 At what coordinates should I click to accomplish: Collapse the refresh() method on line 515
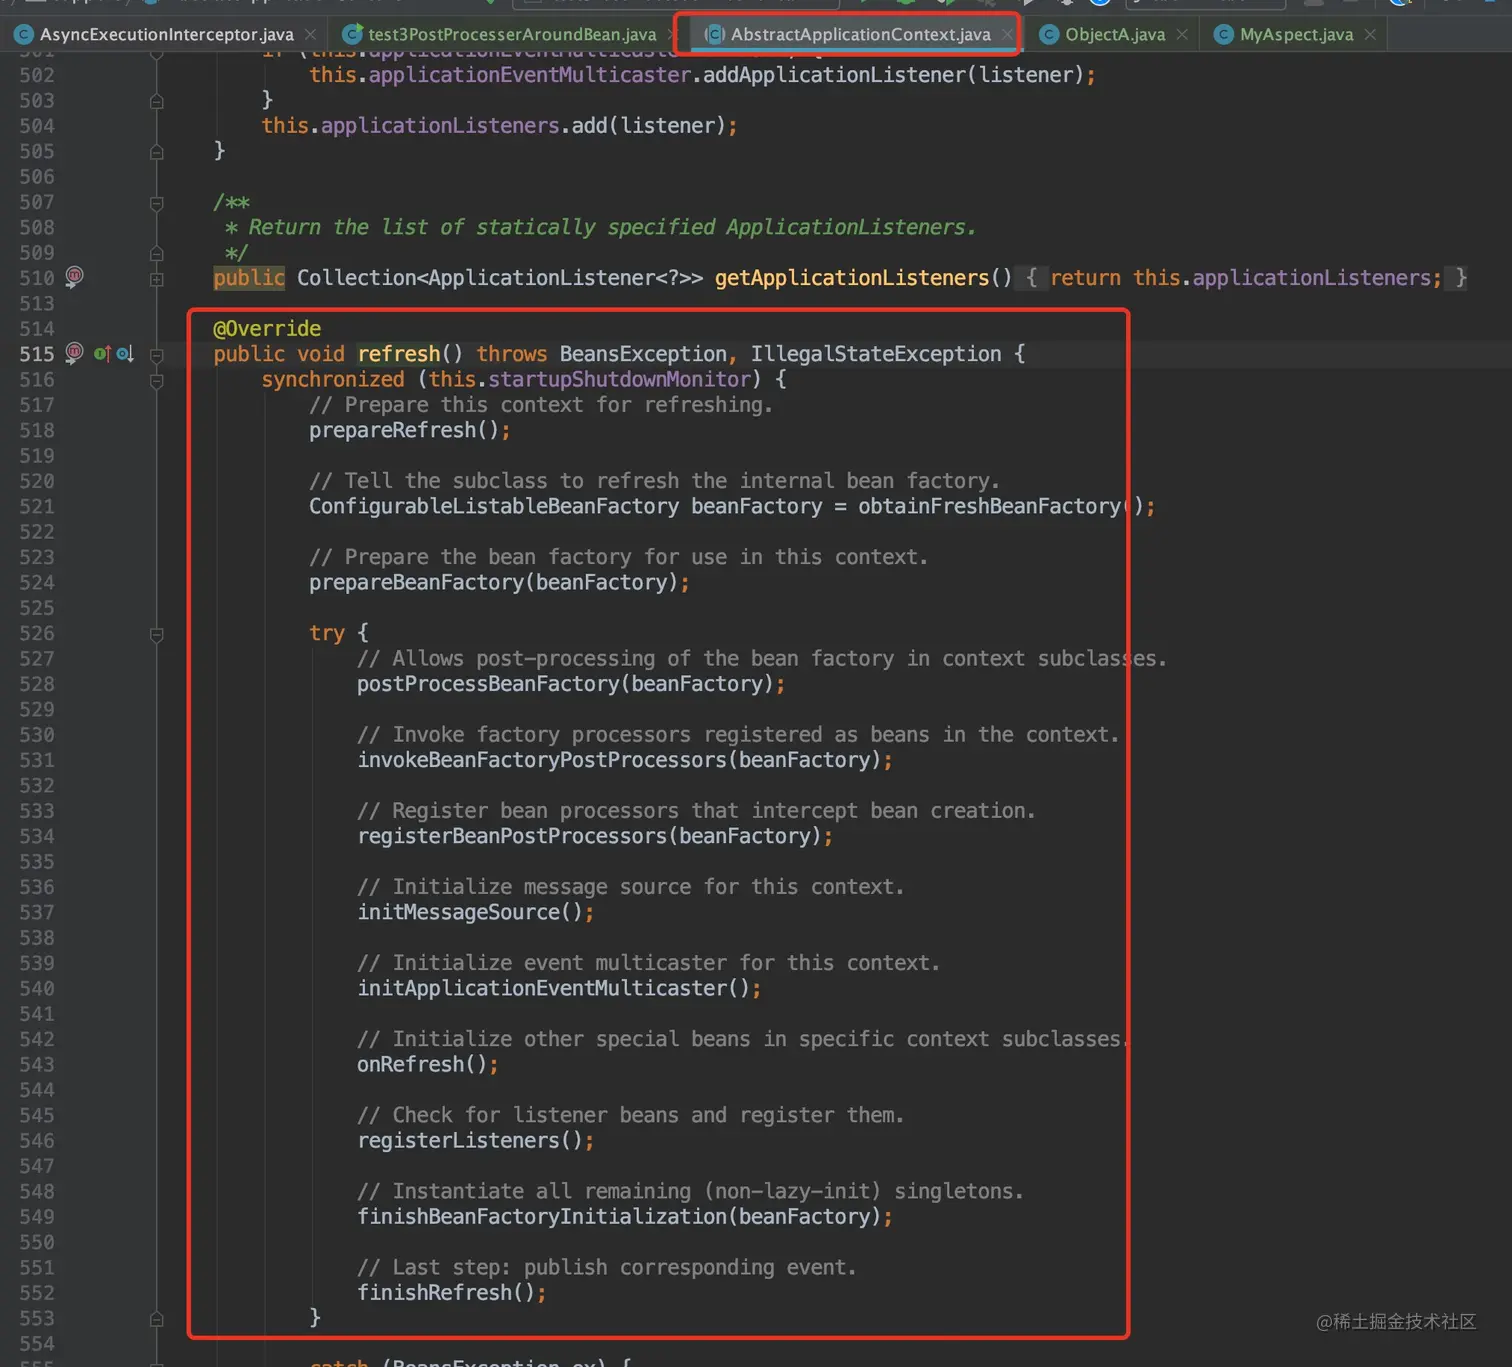pos(157,355)
